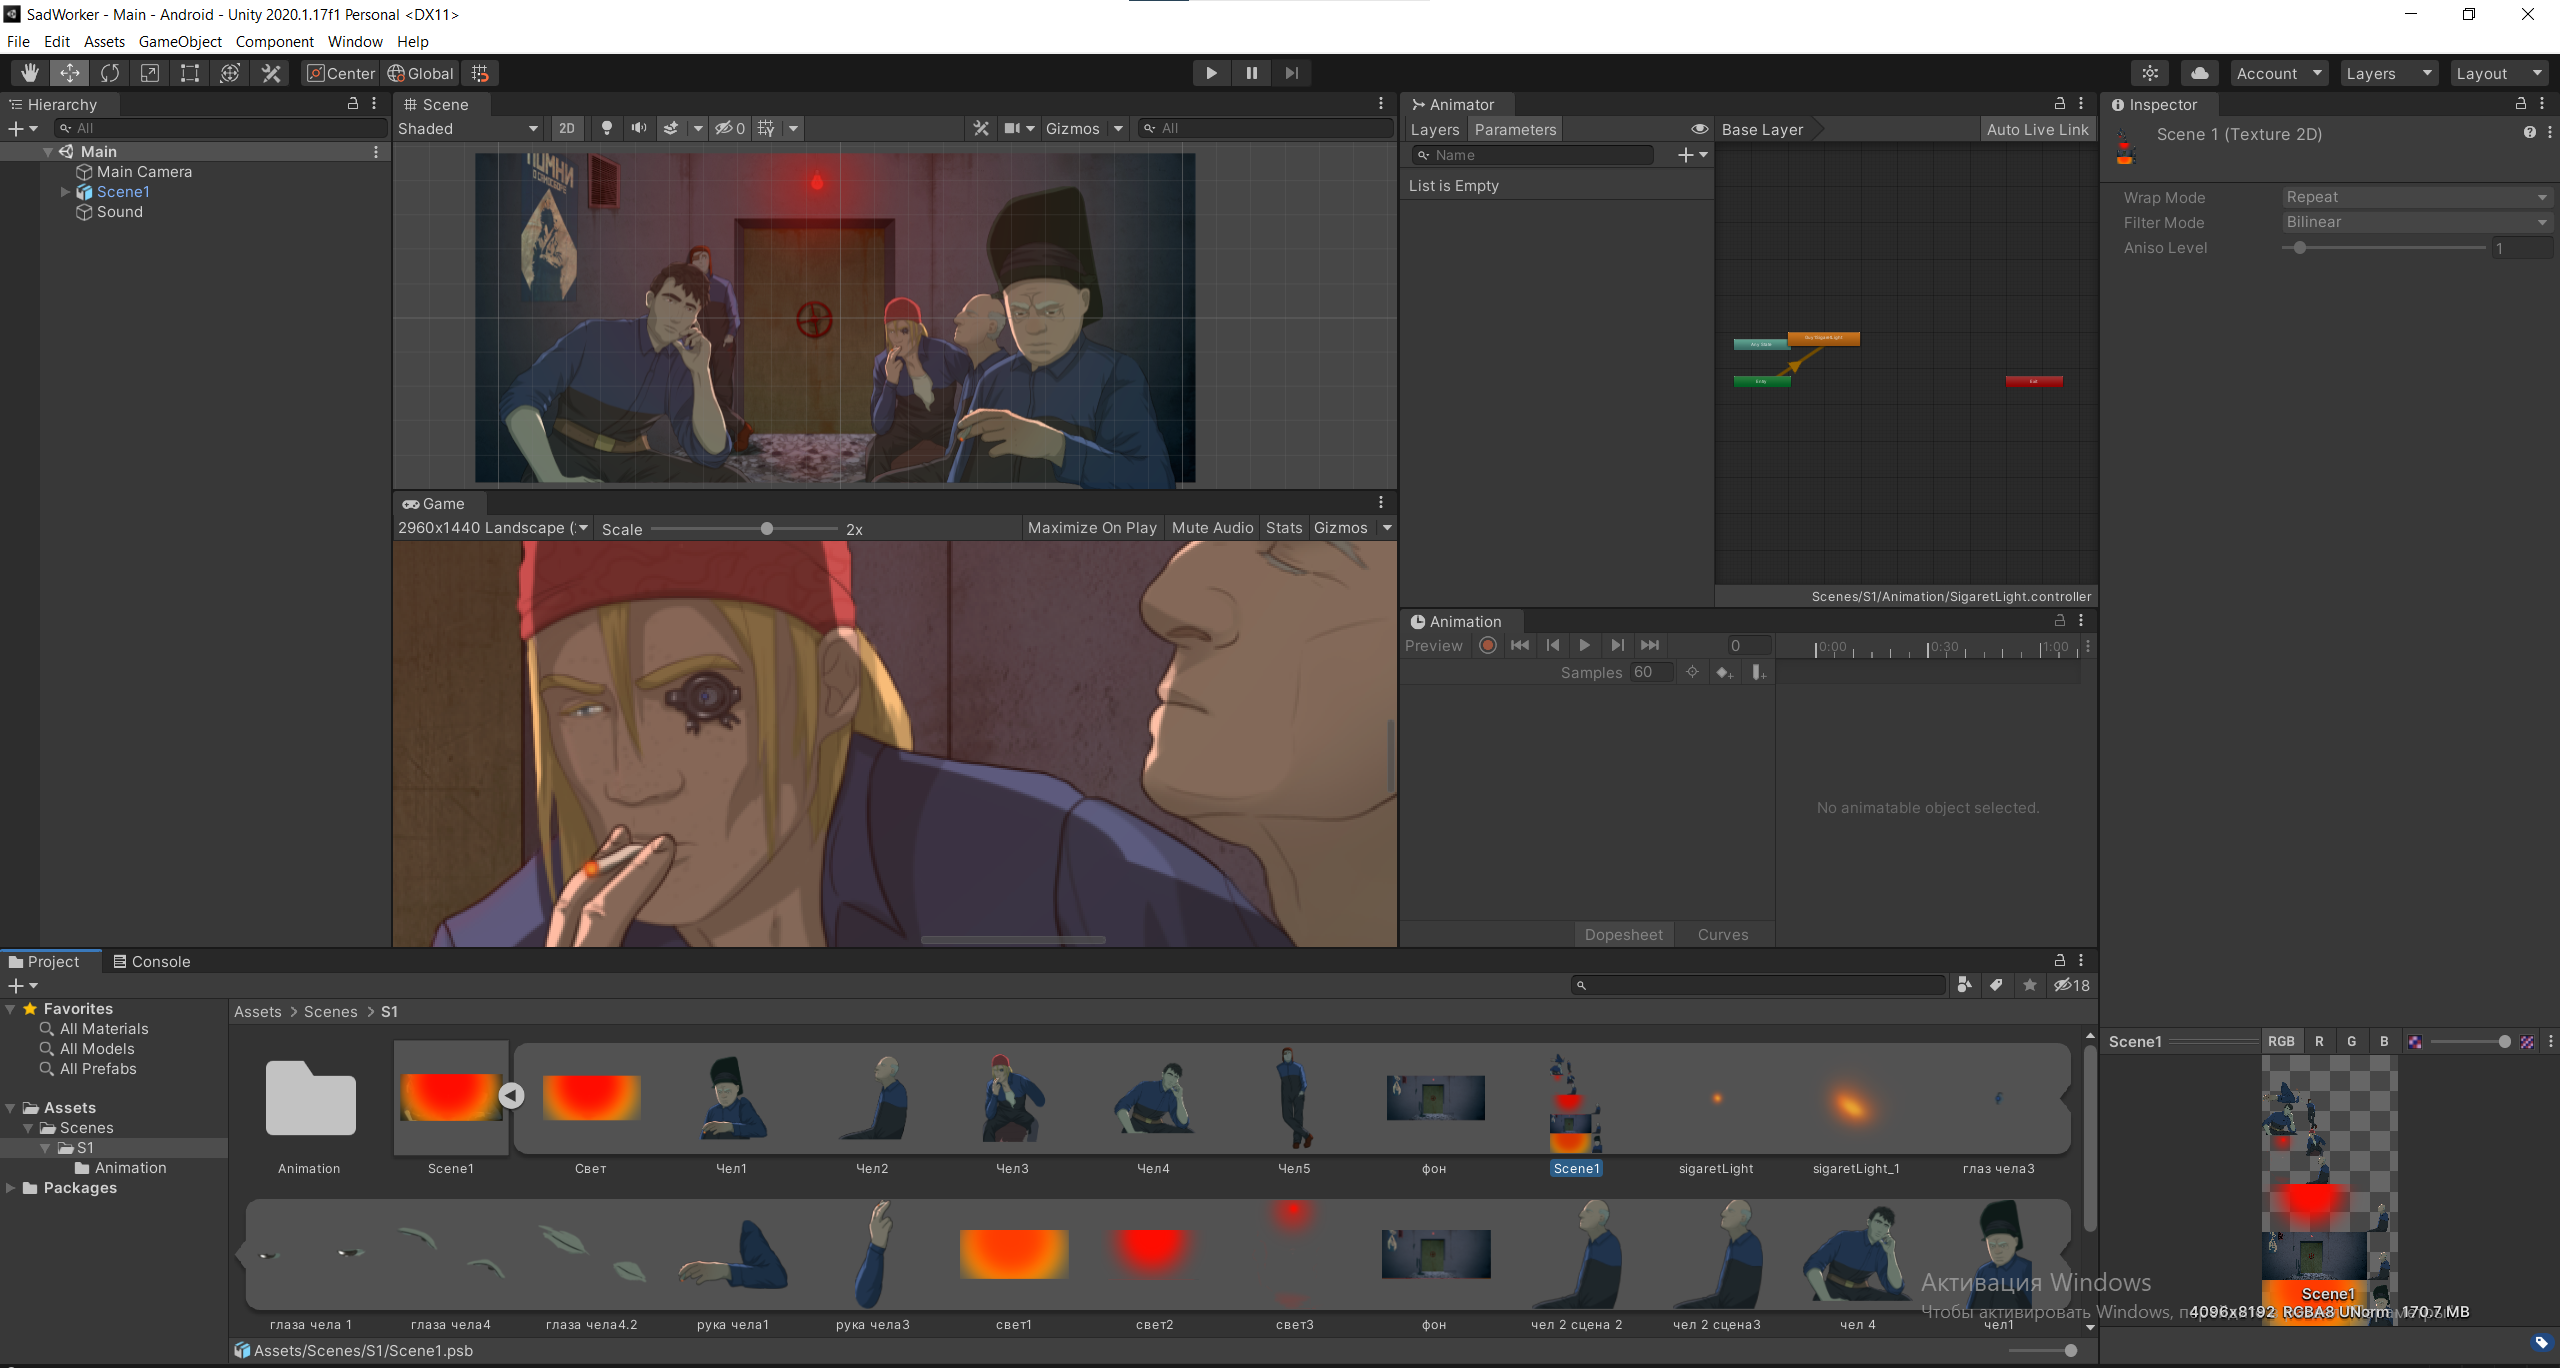This screenshot has width=2560, height=1368.
Task: Toggle scene effects icon
Action: click(x=672, y=128)
